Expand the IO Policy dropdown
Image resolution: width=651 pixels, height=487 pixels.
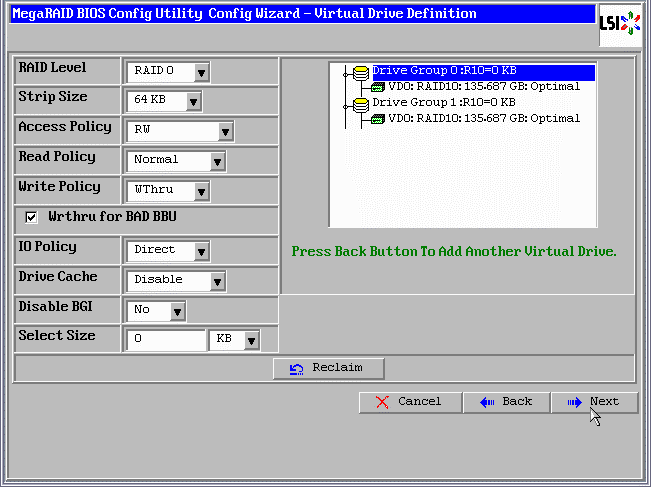[x=201, y=251]
